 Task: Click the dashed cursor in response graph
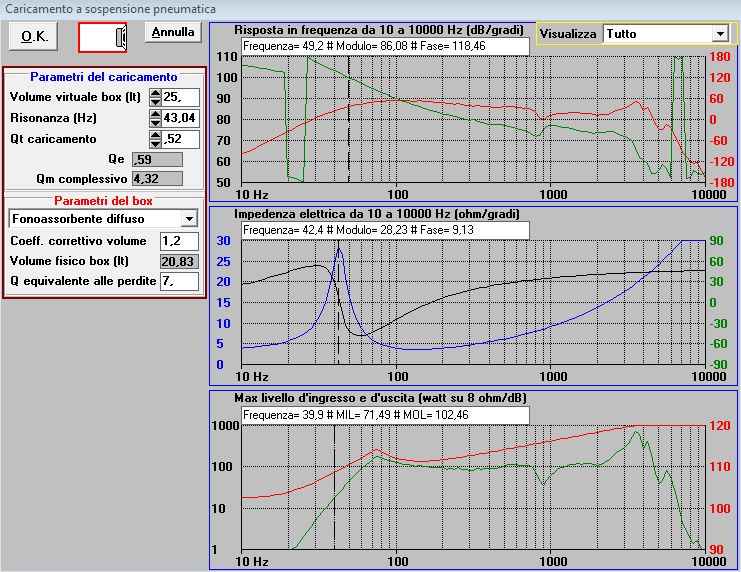tap(349, 119)
